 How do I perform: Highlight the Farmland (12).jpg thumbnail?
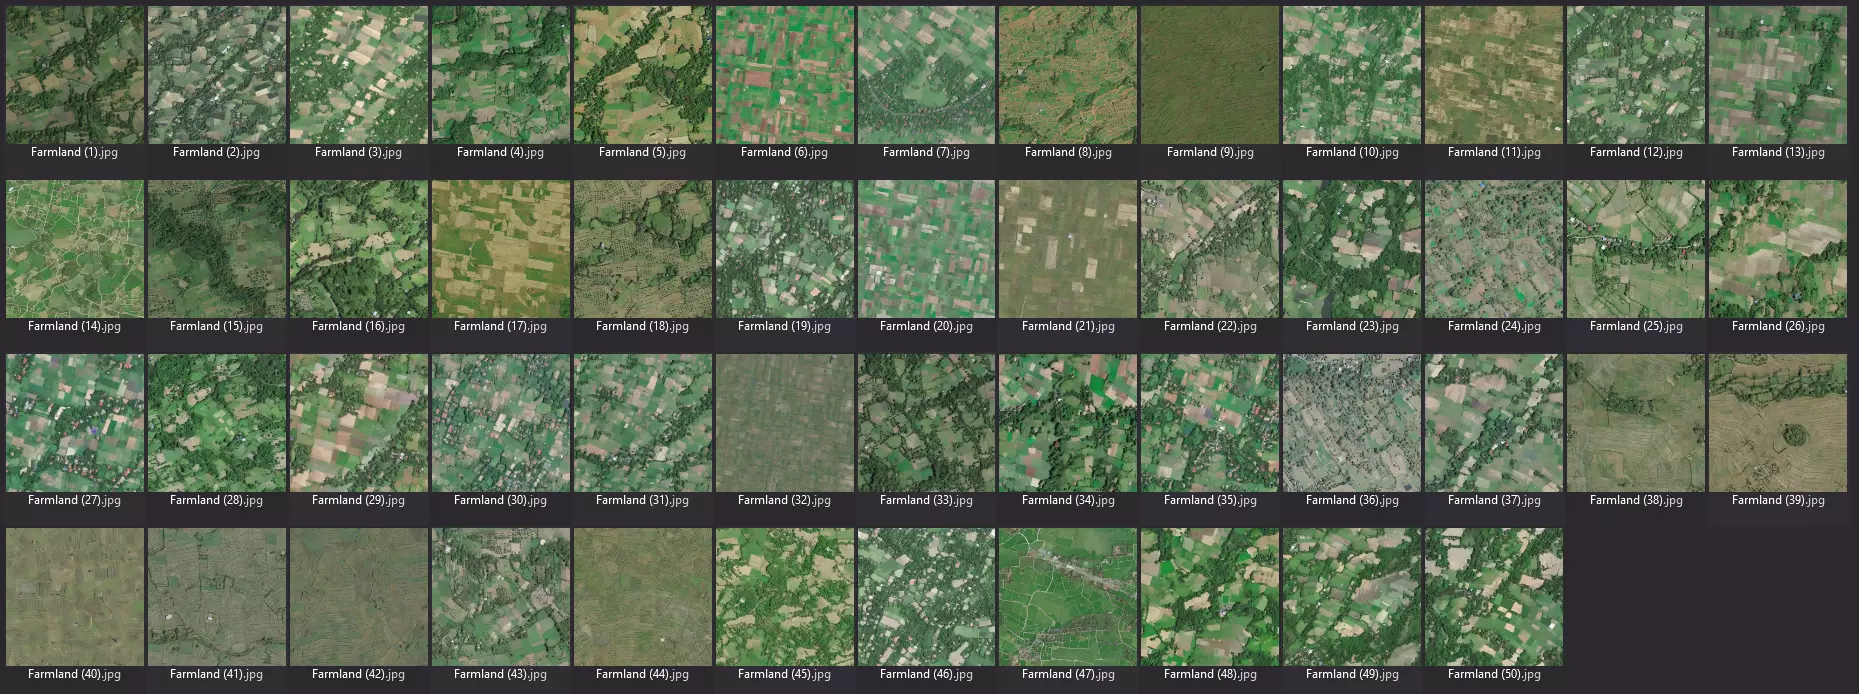point(1636,75)
